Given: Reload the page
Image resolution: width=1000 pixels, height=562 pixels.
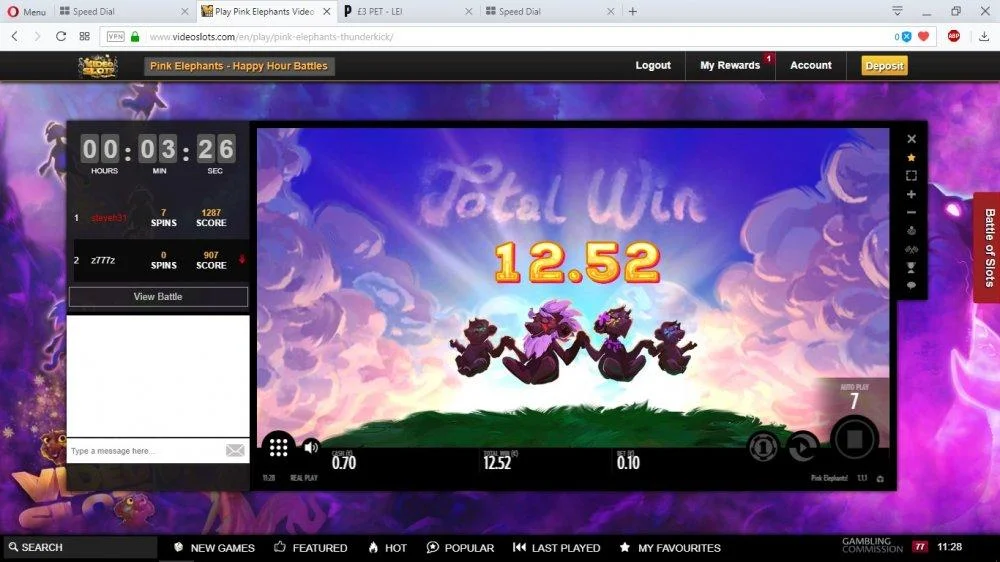Looking at the screenshot, I should [61, 36].
